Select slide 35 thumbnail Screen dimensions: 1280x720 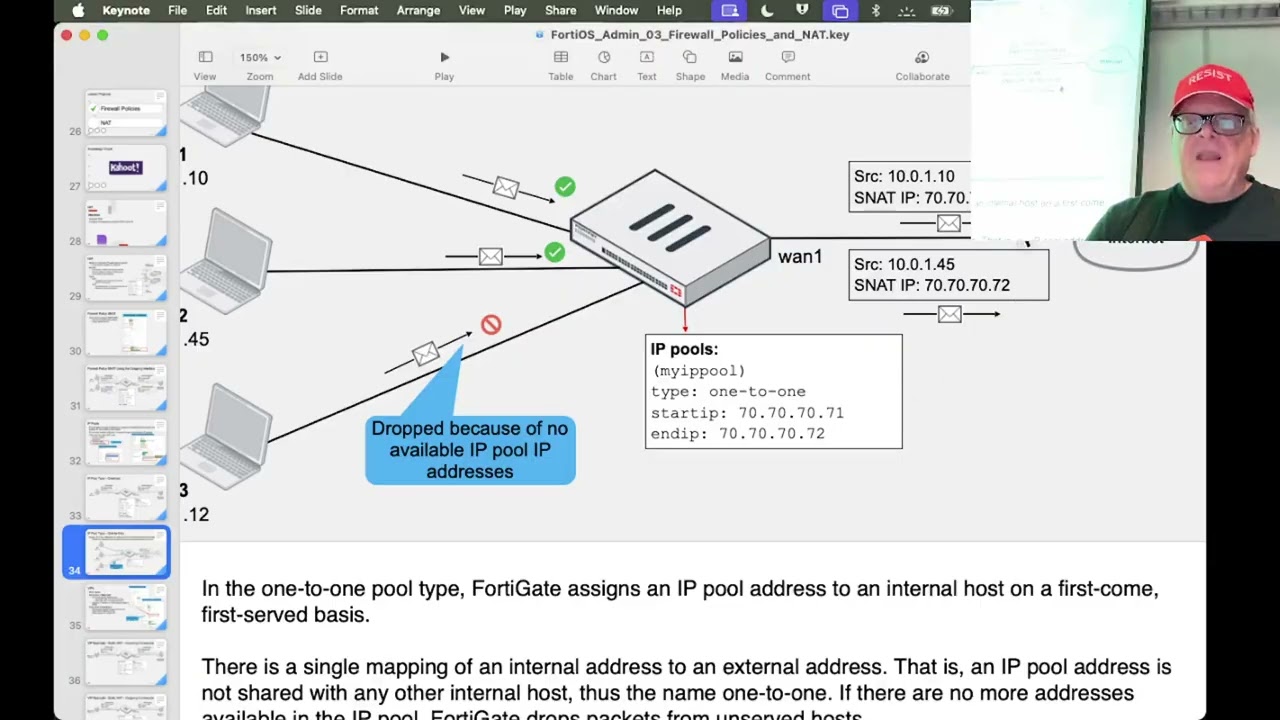[x=126, y=608]
